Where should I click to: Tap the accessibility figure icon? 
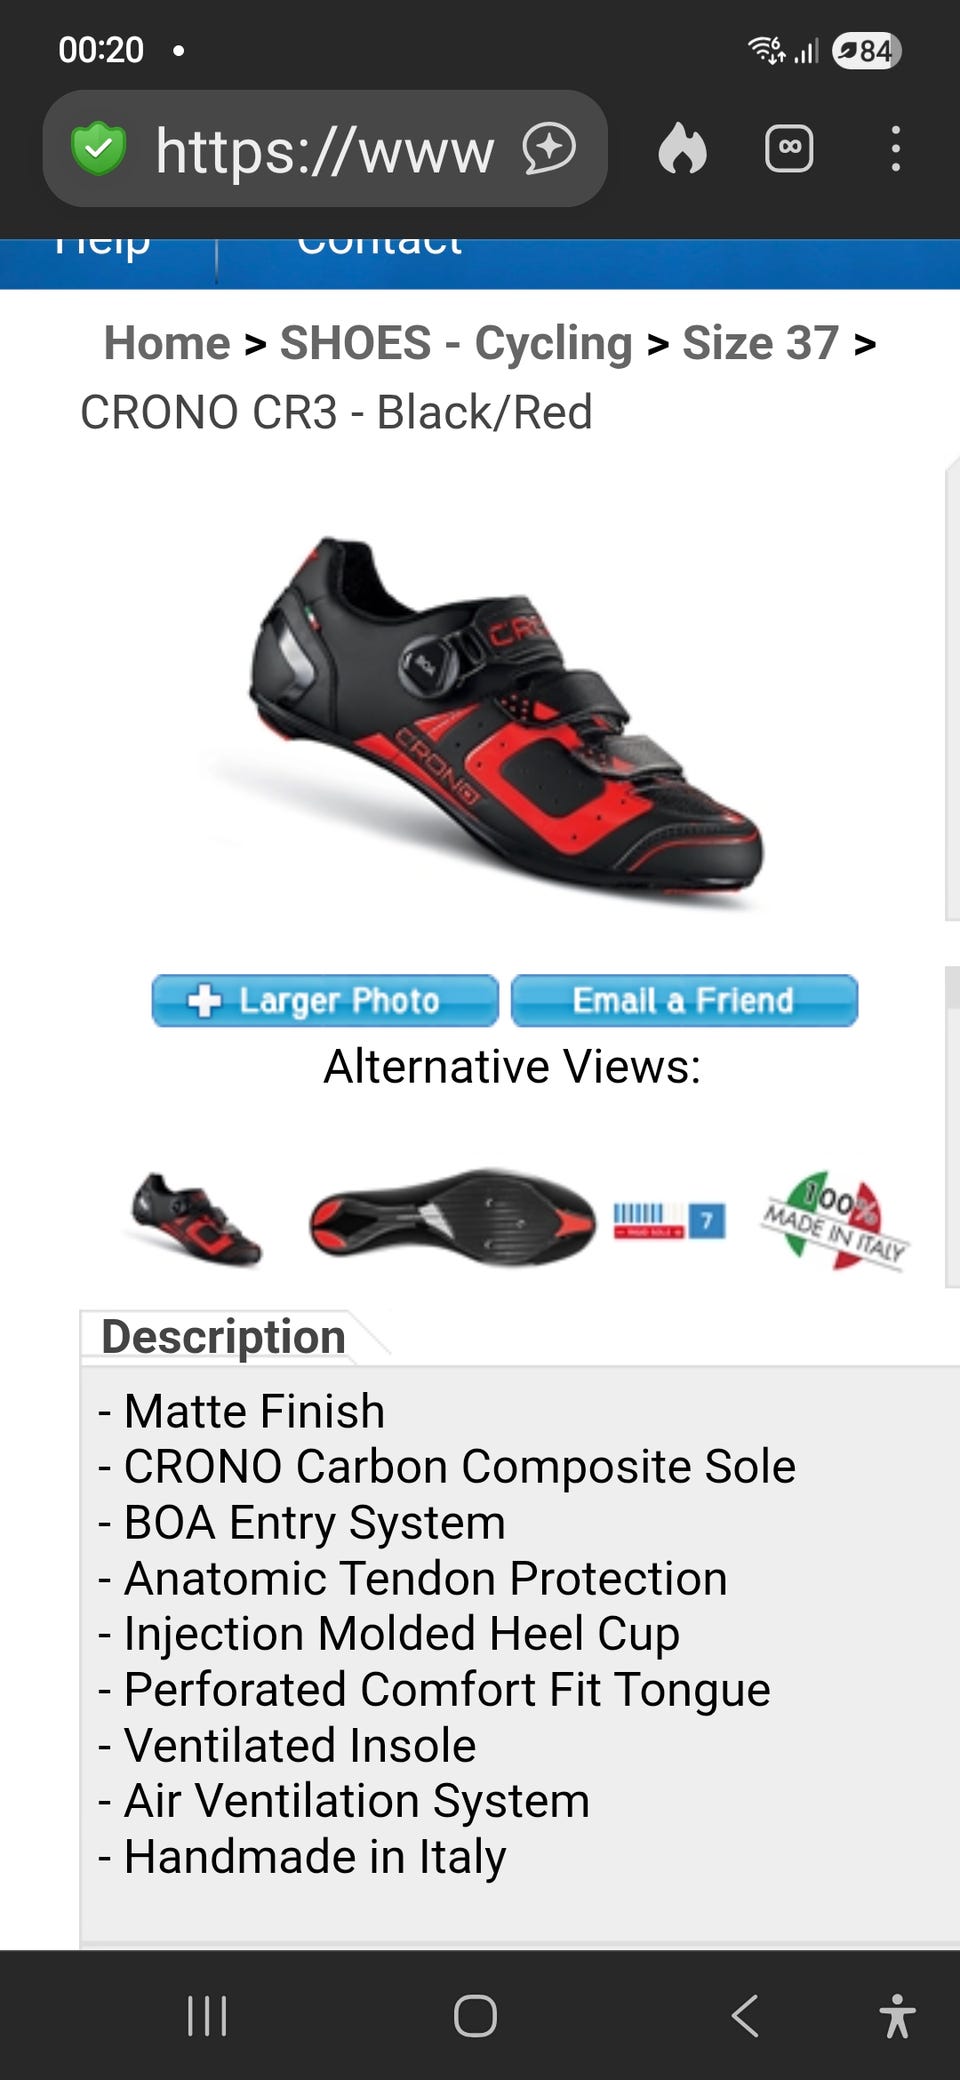click(897, 2015)
